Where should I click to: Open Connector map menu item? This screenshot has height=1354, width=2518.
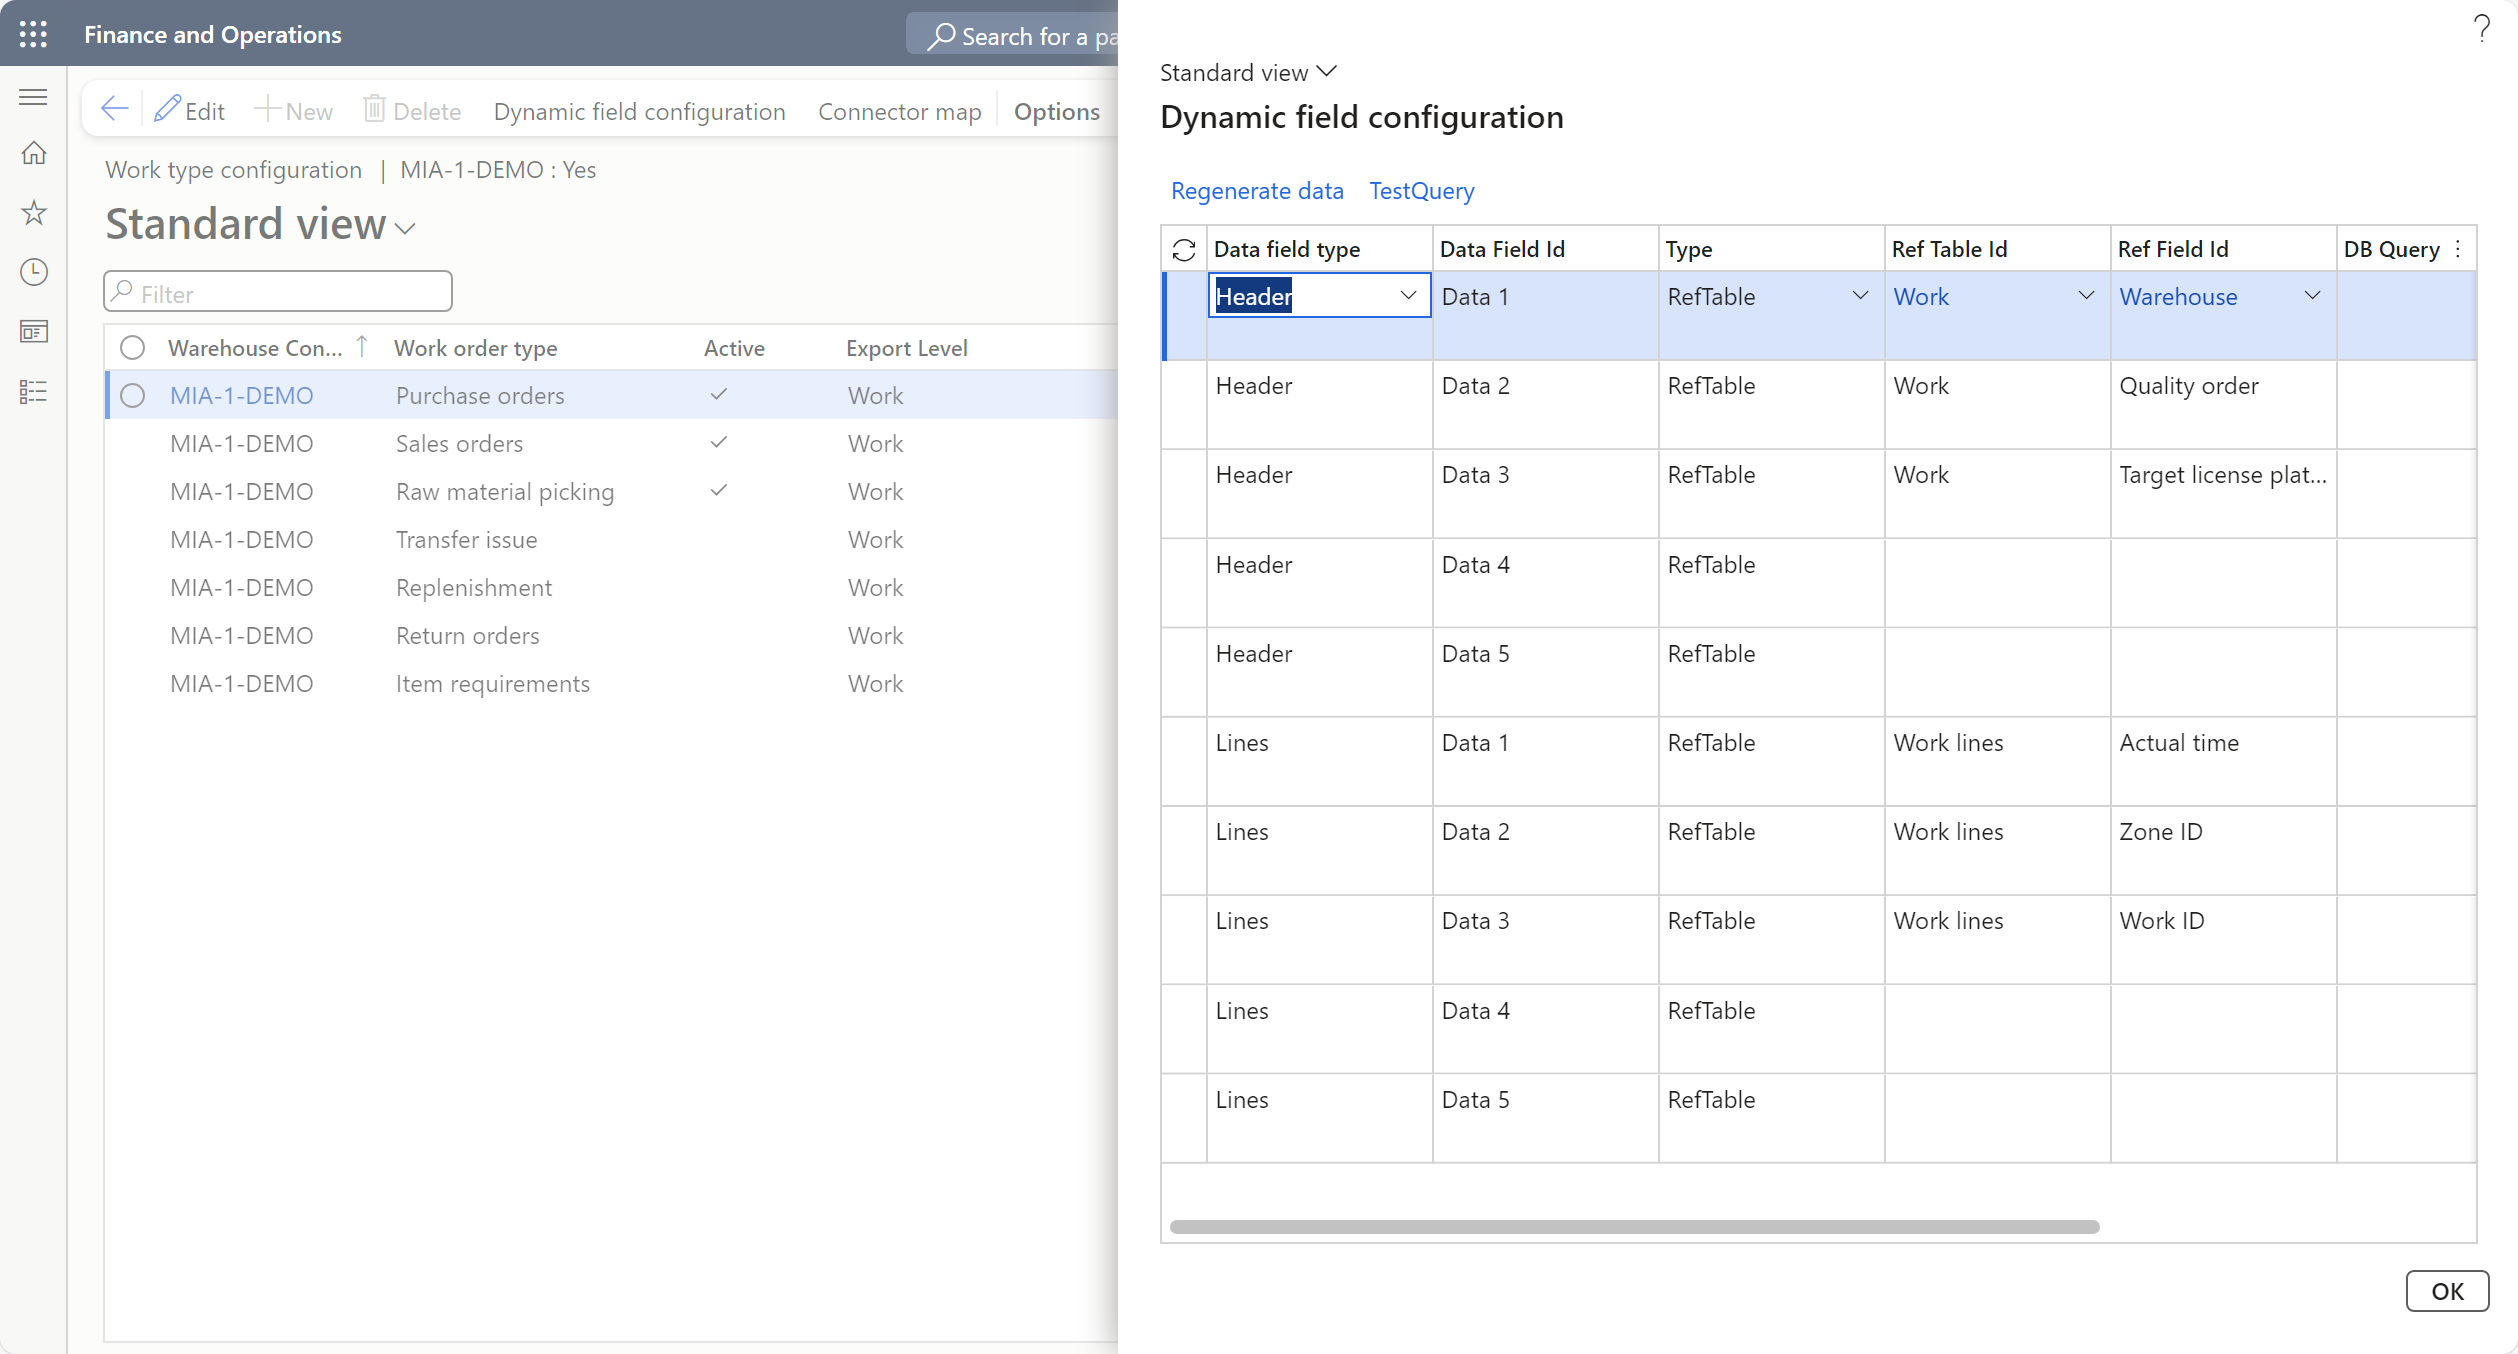(x=899, y=111)
